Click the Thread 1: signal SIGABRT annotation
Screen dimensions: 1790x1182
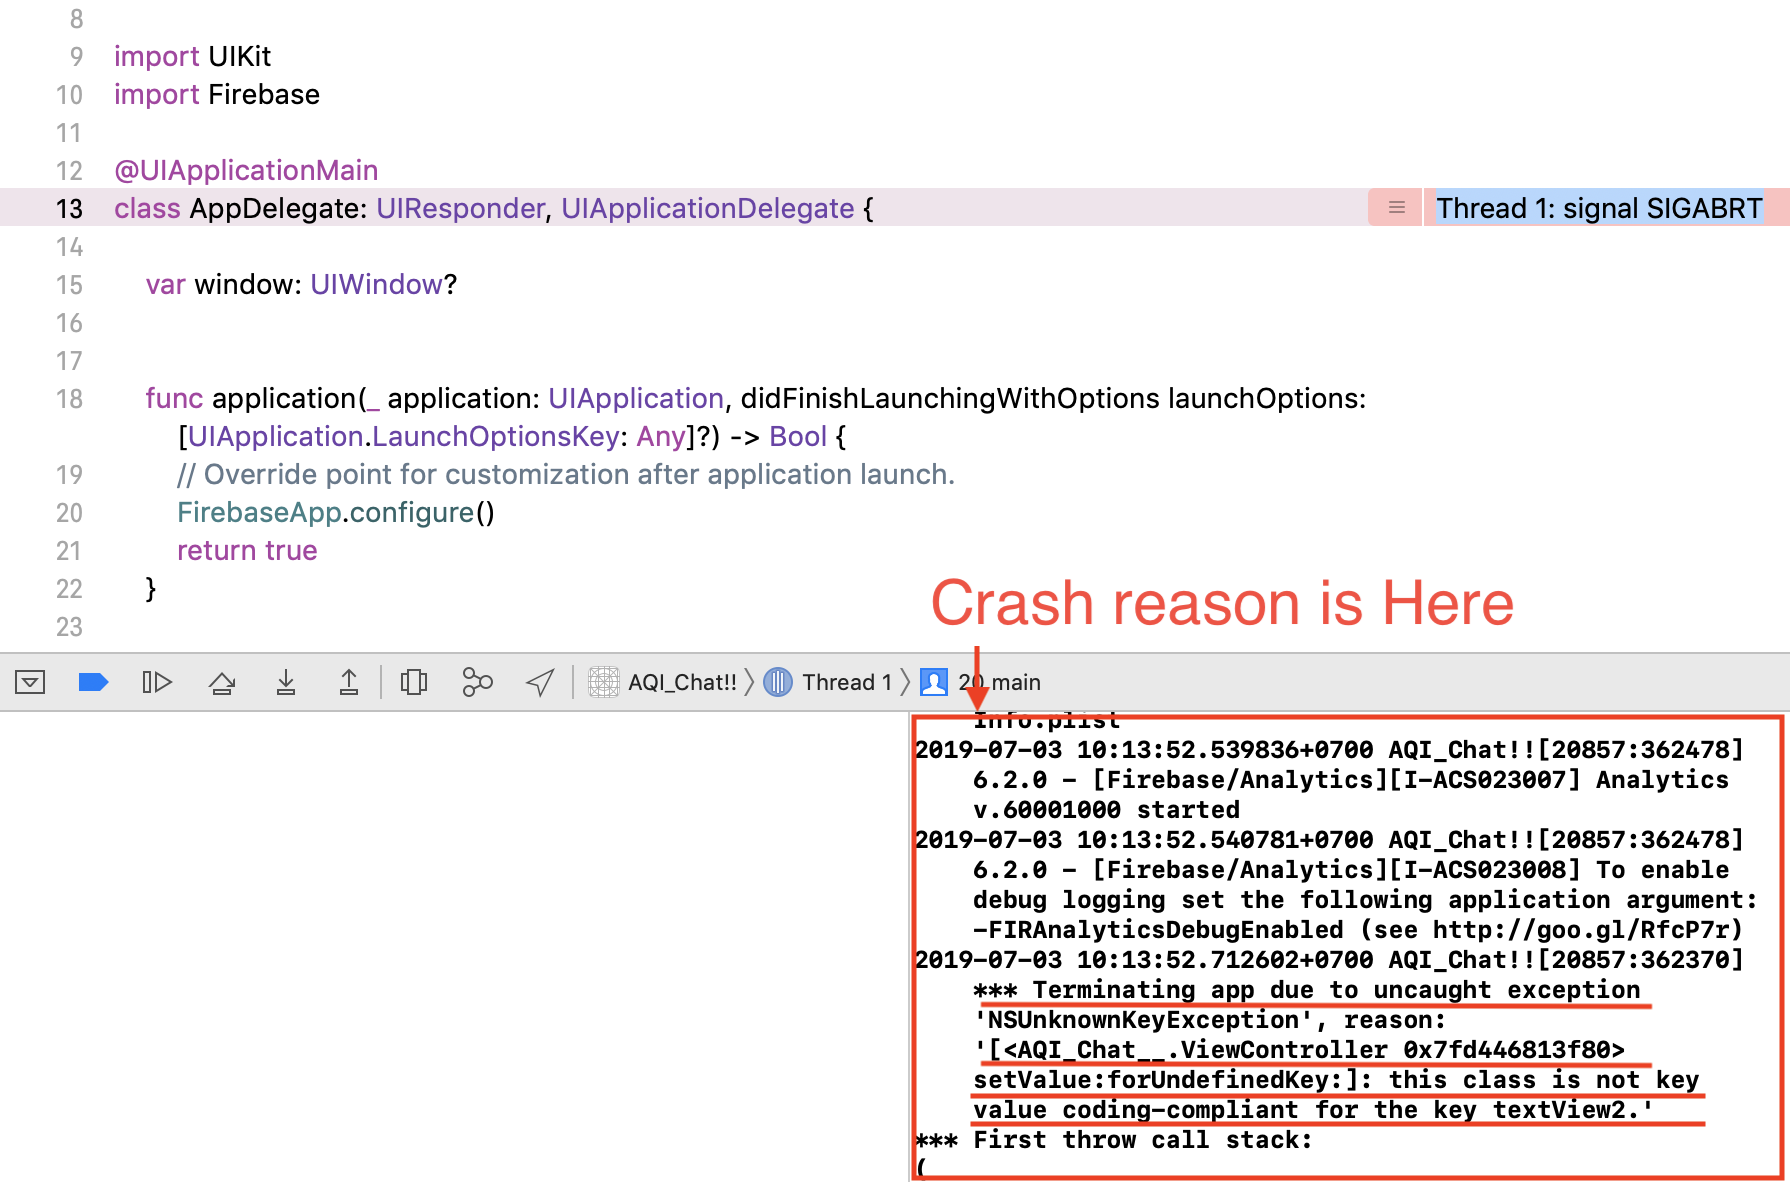tap(1599, 208)
